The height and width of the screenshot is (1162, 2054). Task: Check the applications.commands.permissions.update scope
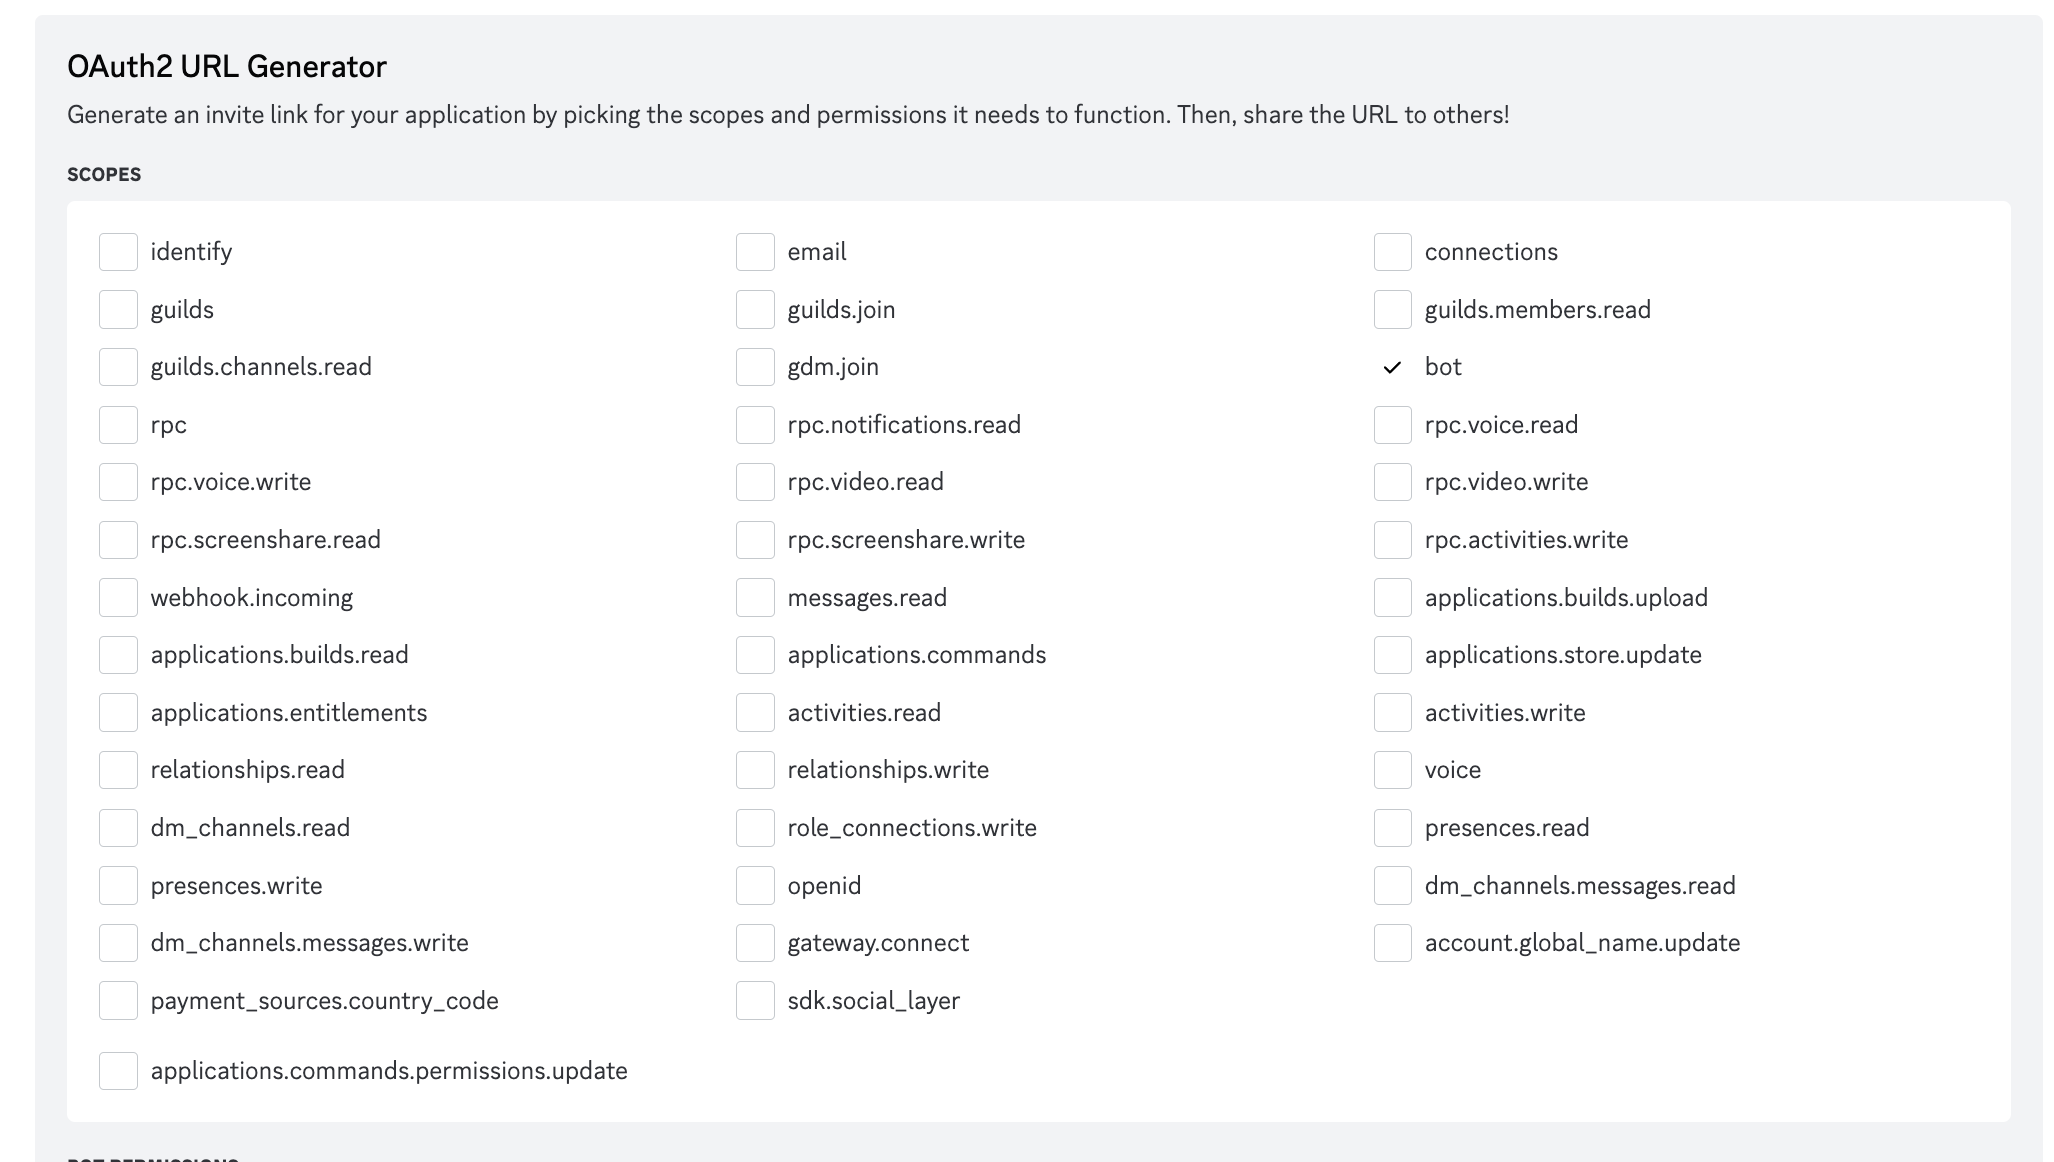[118, 1071]
